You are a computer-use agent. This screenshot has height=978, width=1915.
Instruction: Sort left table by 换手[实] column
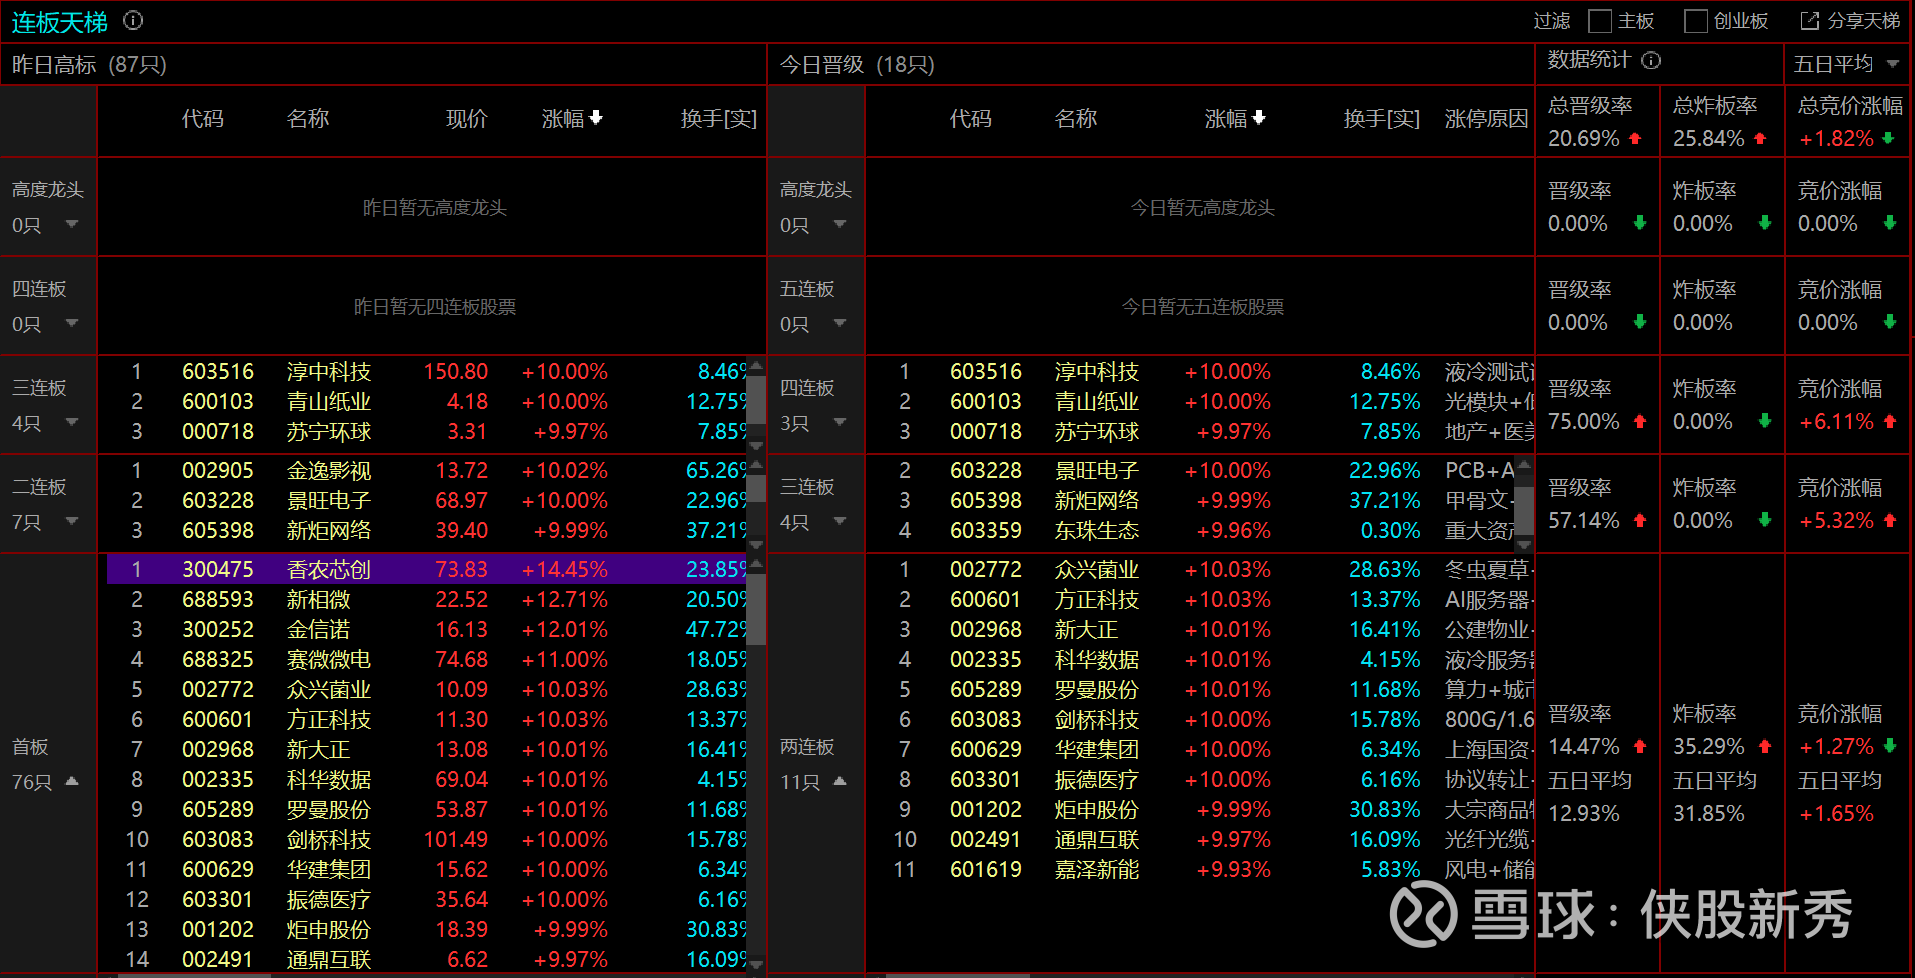[x=718, y=119]
